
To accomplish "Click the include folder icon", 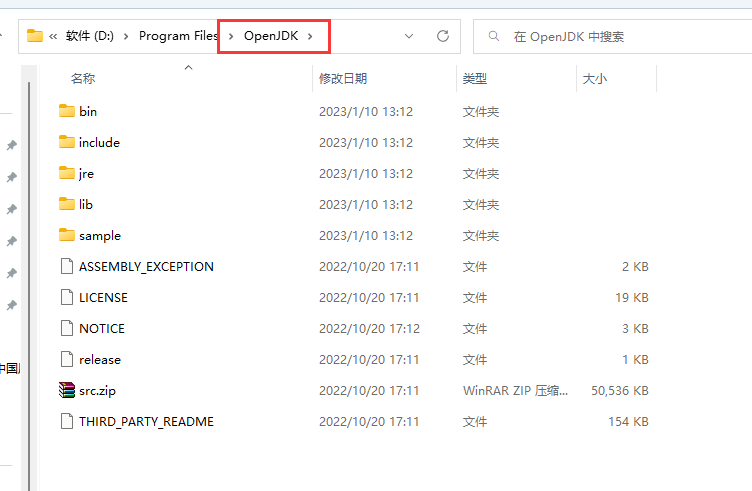I will point(67,142).
